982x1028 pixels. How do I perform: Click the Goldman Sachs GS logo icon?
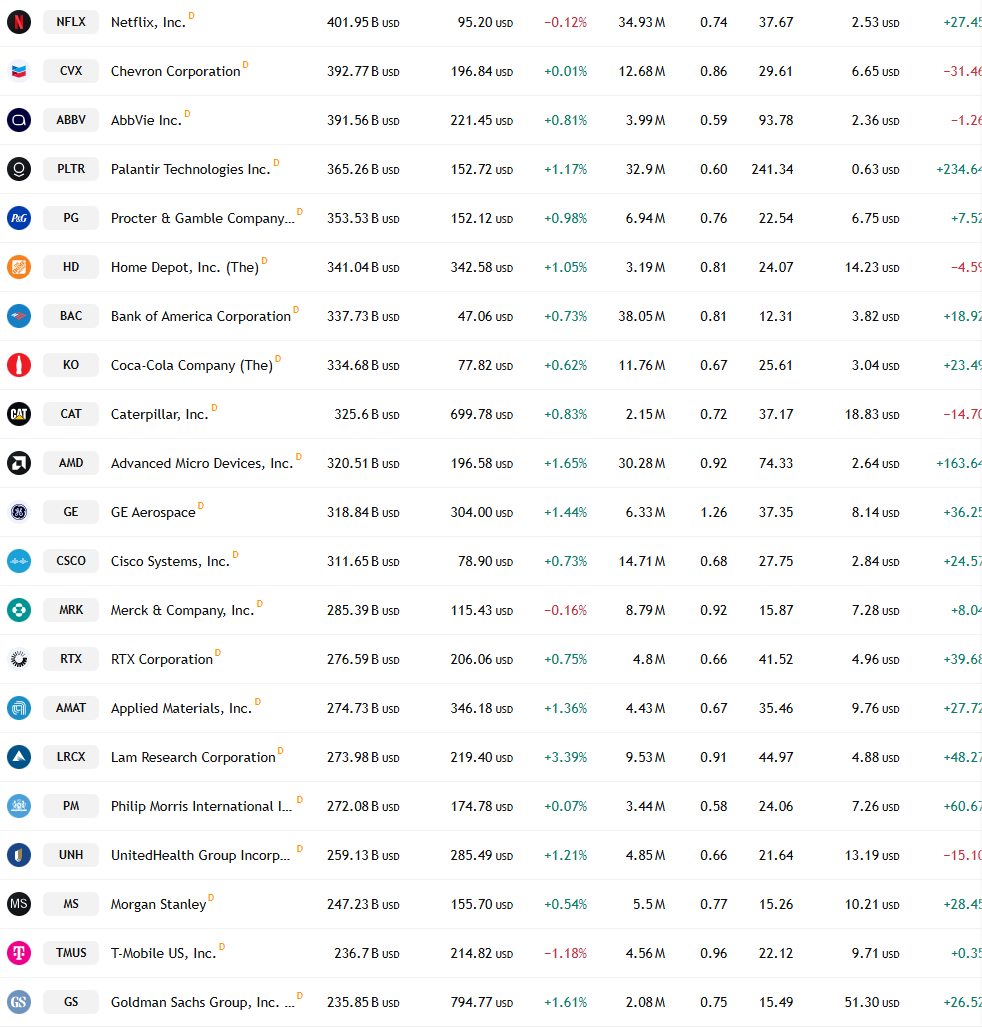click(19, 1002)
